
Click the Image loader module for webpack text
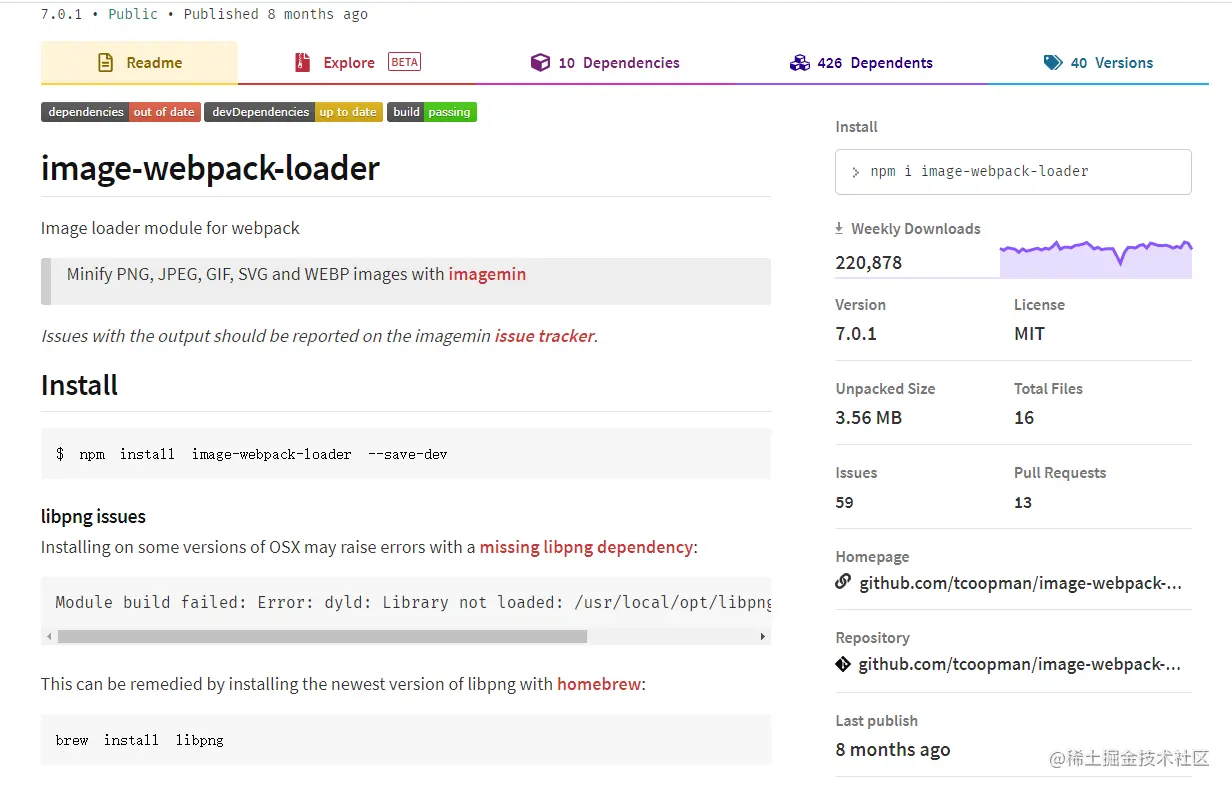point(170,228)
